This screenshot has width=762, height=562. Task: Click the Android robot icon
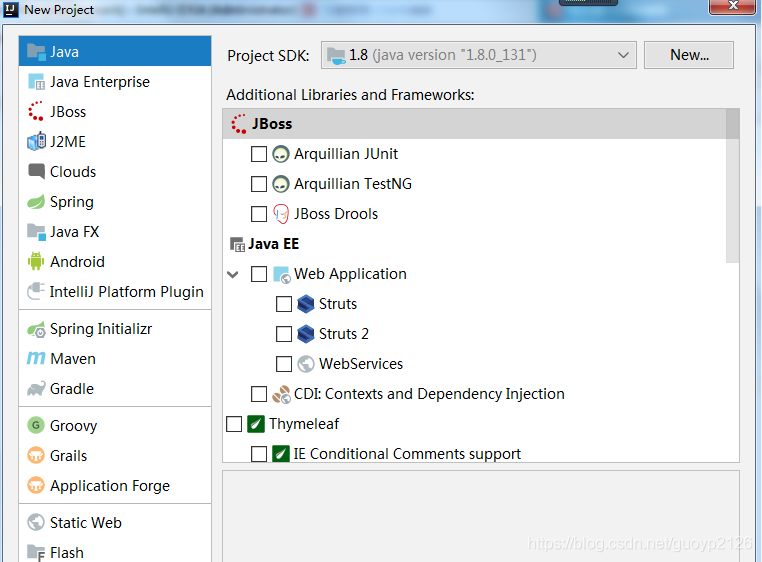(x=36, y=262)
